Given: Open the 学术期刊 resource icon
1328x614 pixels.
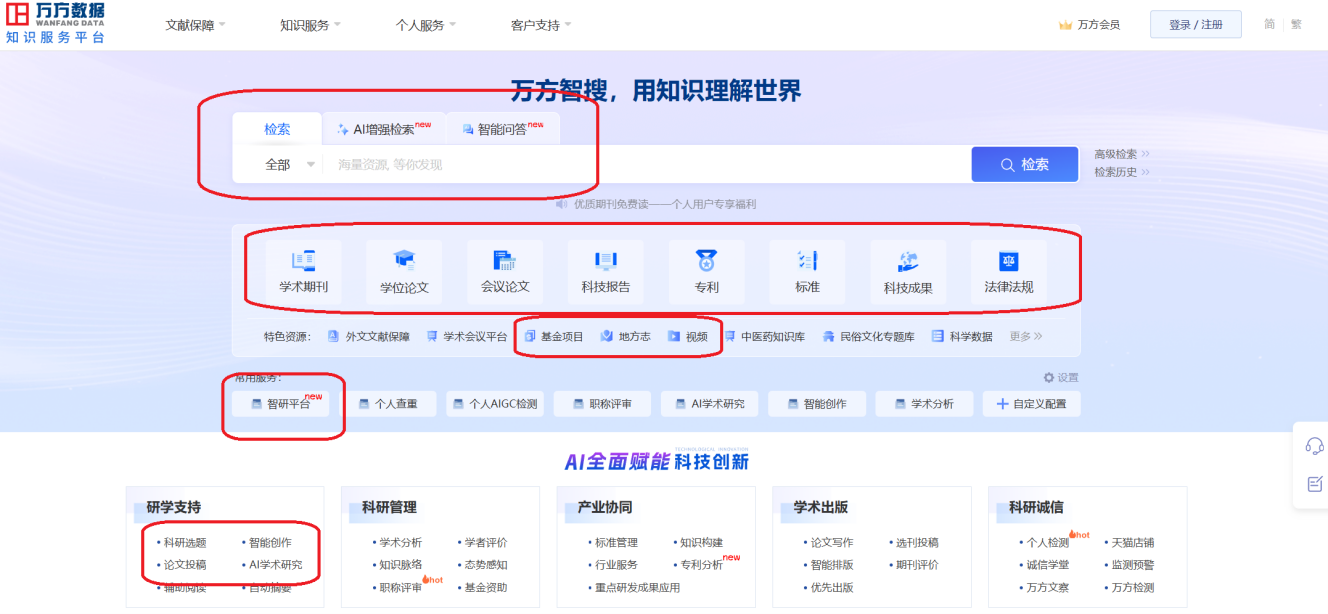Looking at the screenshot, I should pyautogui.click(x=304, y=261).
